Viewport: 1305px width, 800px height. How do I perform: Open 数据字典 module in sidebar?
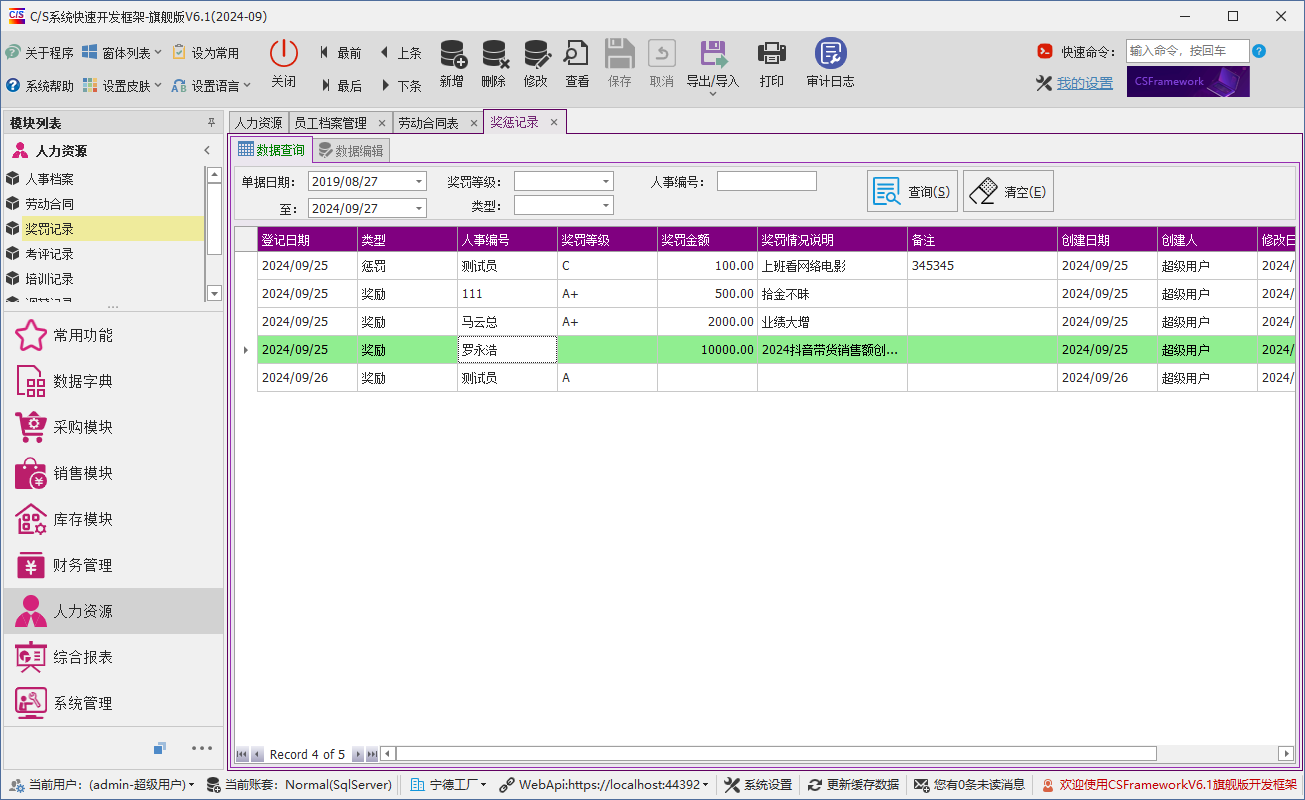click(x=113, y=381)
